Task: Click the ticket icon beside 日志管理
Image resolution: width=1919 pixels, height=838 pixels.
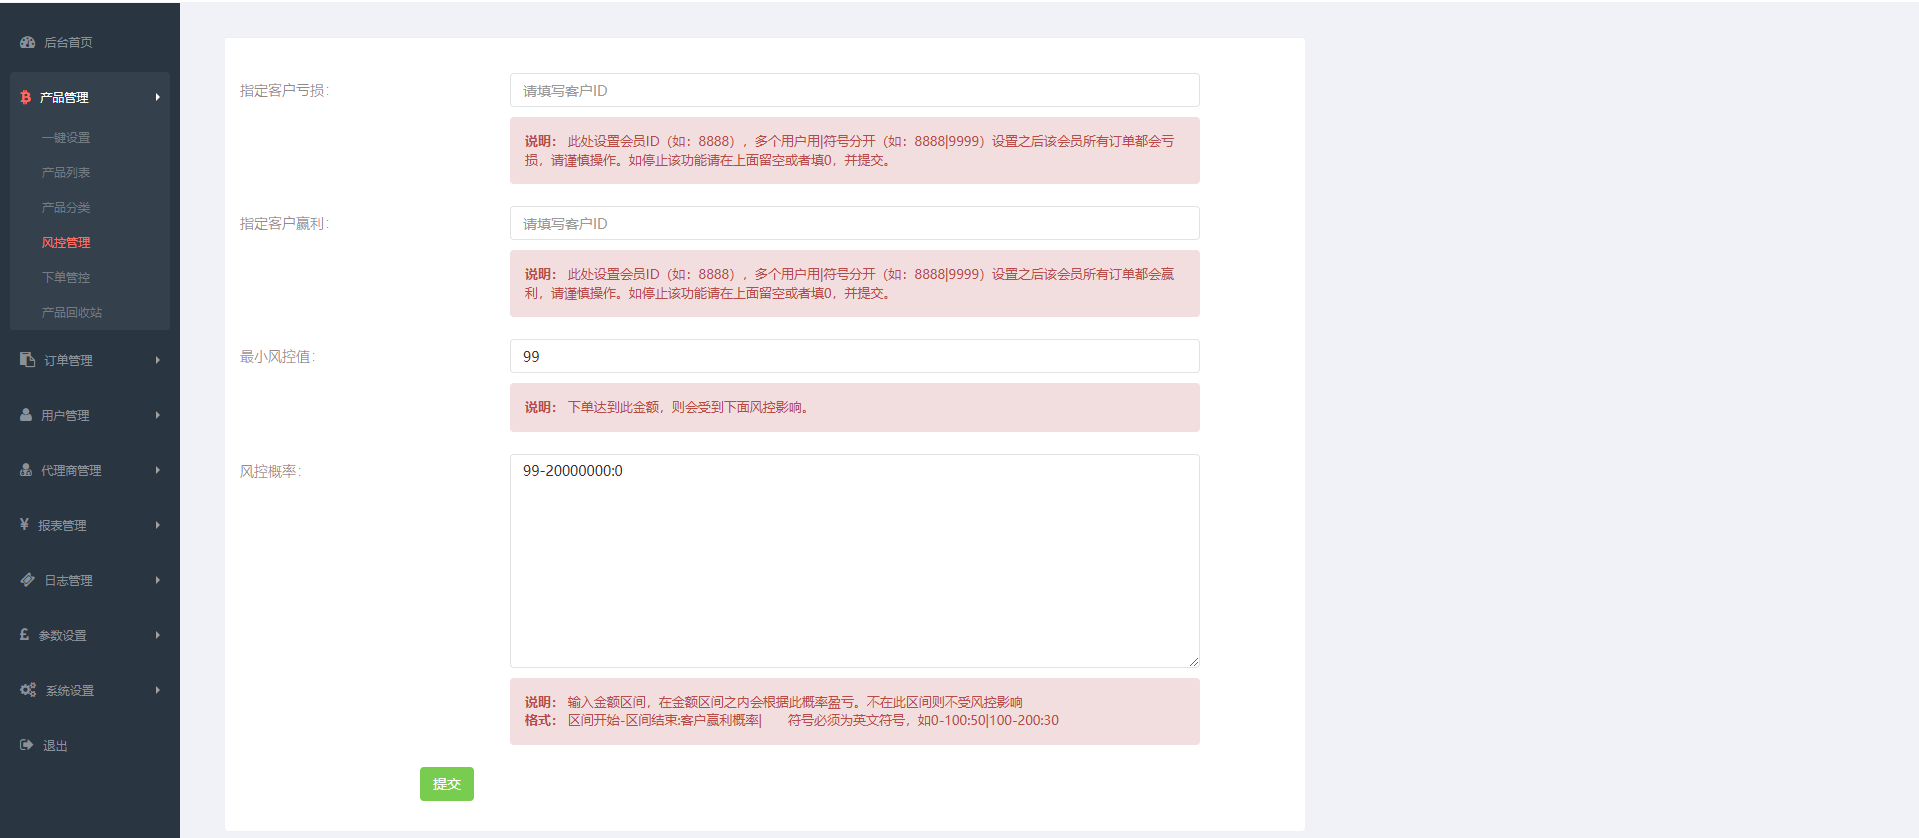Action: point(28,579)
